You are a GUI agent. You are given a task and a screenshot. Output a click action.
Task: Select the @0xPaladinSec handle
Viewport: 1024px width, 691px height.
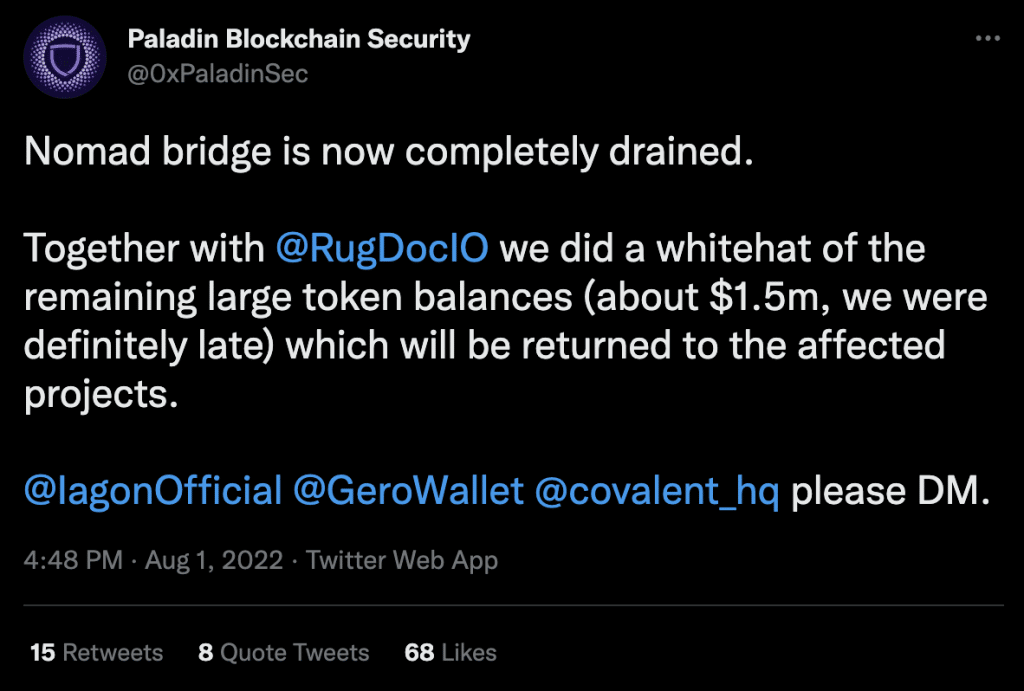click(x=218, y=73)
